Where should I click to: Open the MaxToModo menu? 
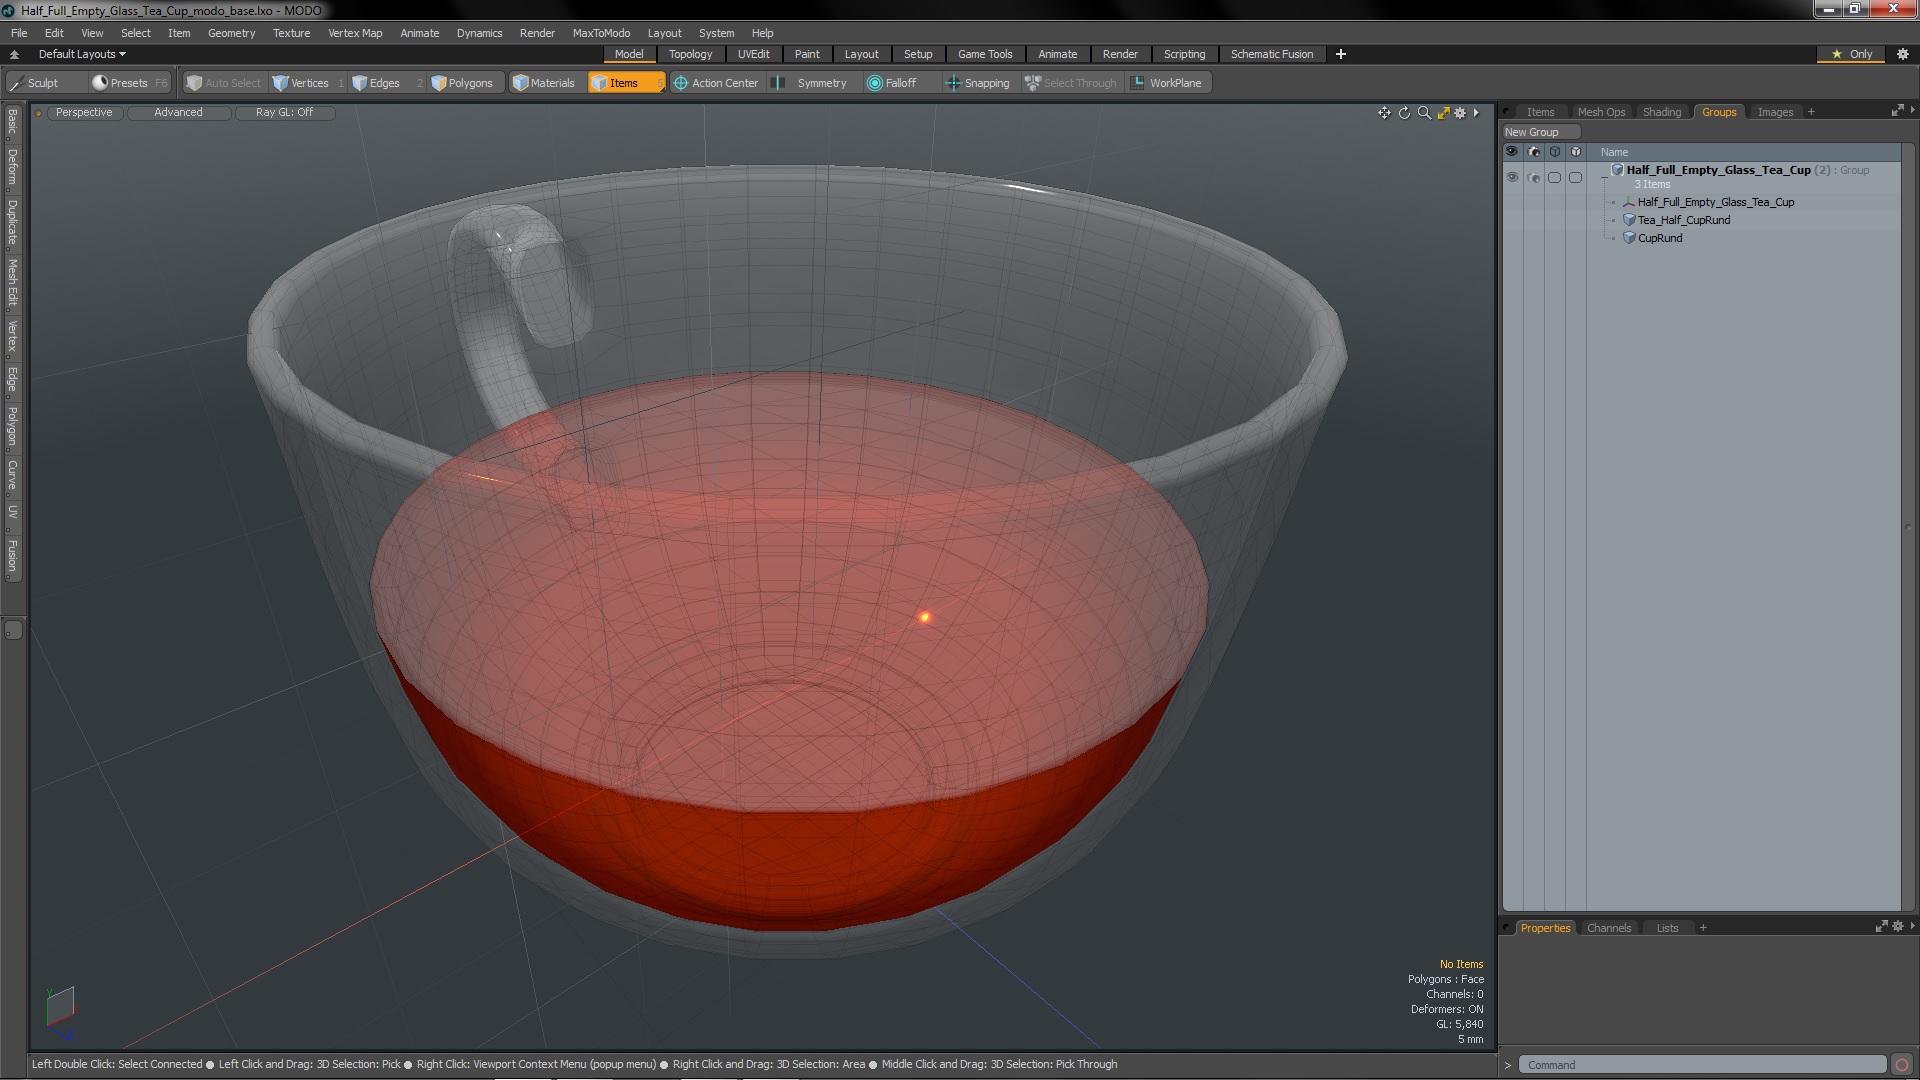click(601, 33)
